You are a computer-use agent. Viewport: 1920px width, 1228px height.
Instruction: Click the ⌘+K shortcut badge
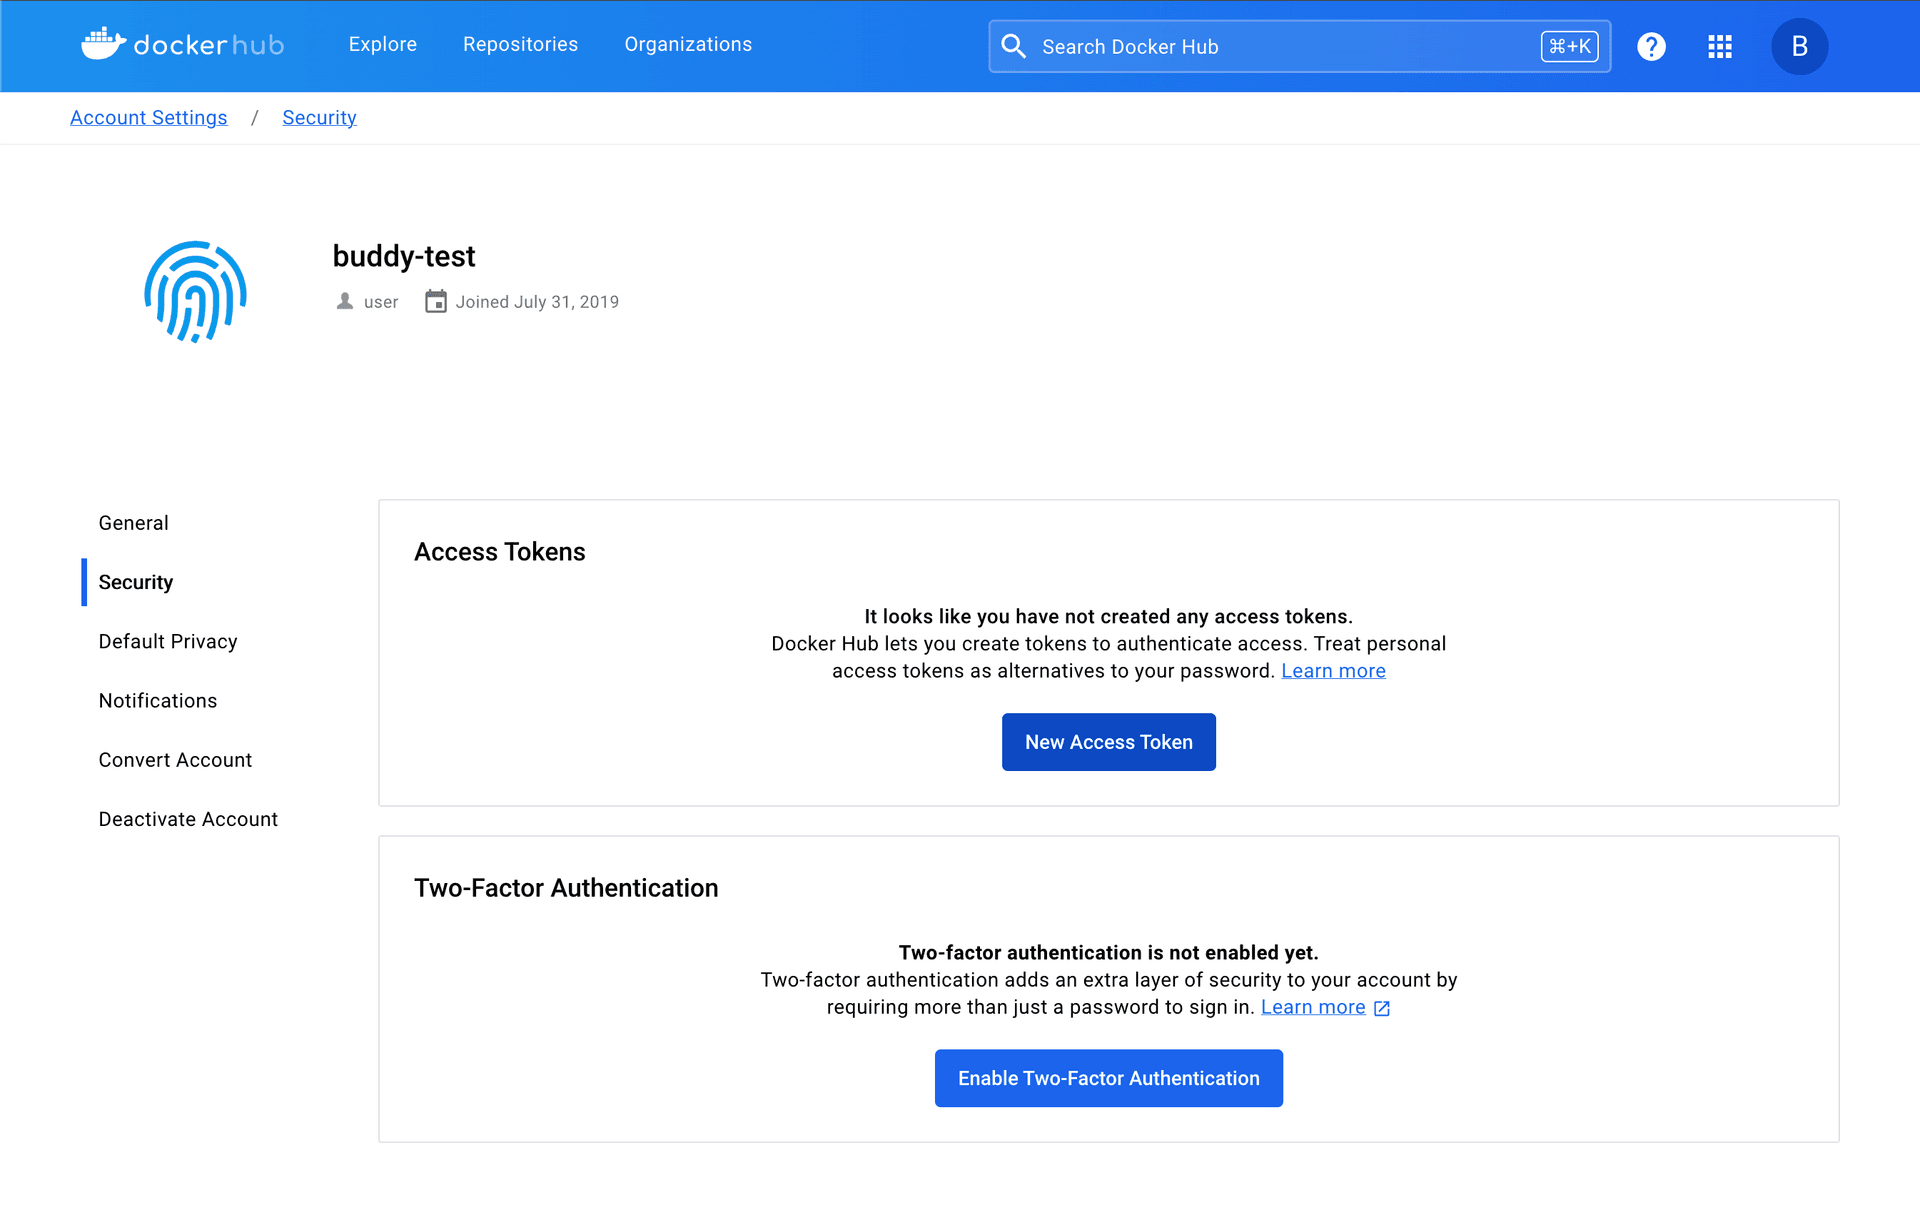point(1569,46)
